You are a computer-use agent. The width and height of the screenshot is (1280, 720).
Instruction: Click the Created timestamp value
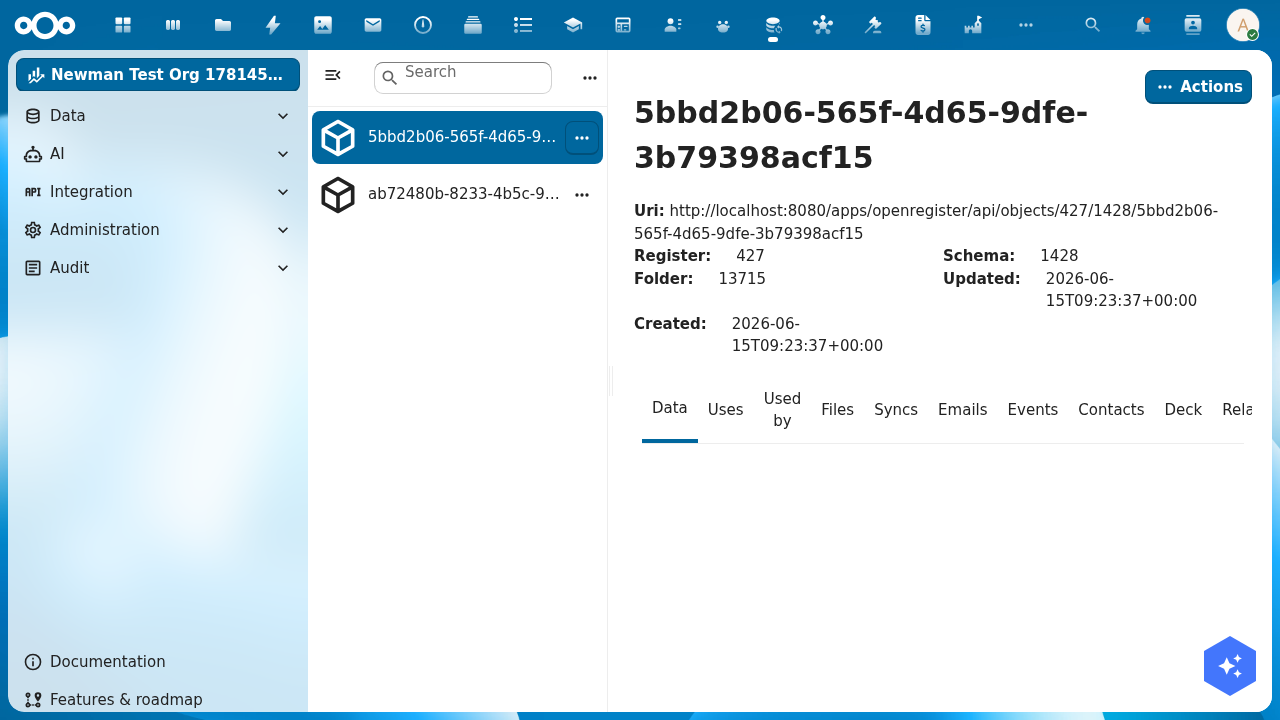point(807,335)
